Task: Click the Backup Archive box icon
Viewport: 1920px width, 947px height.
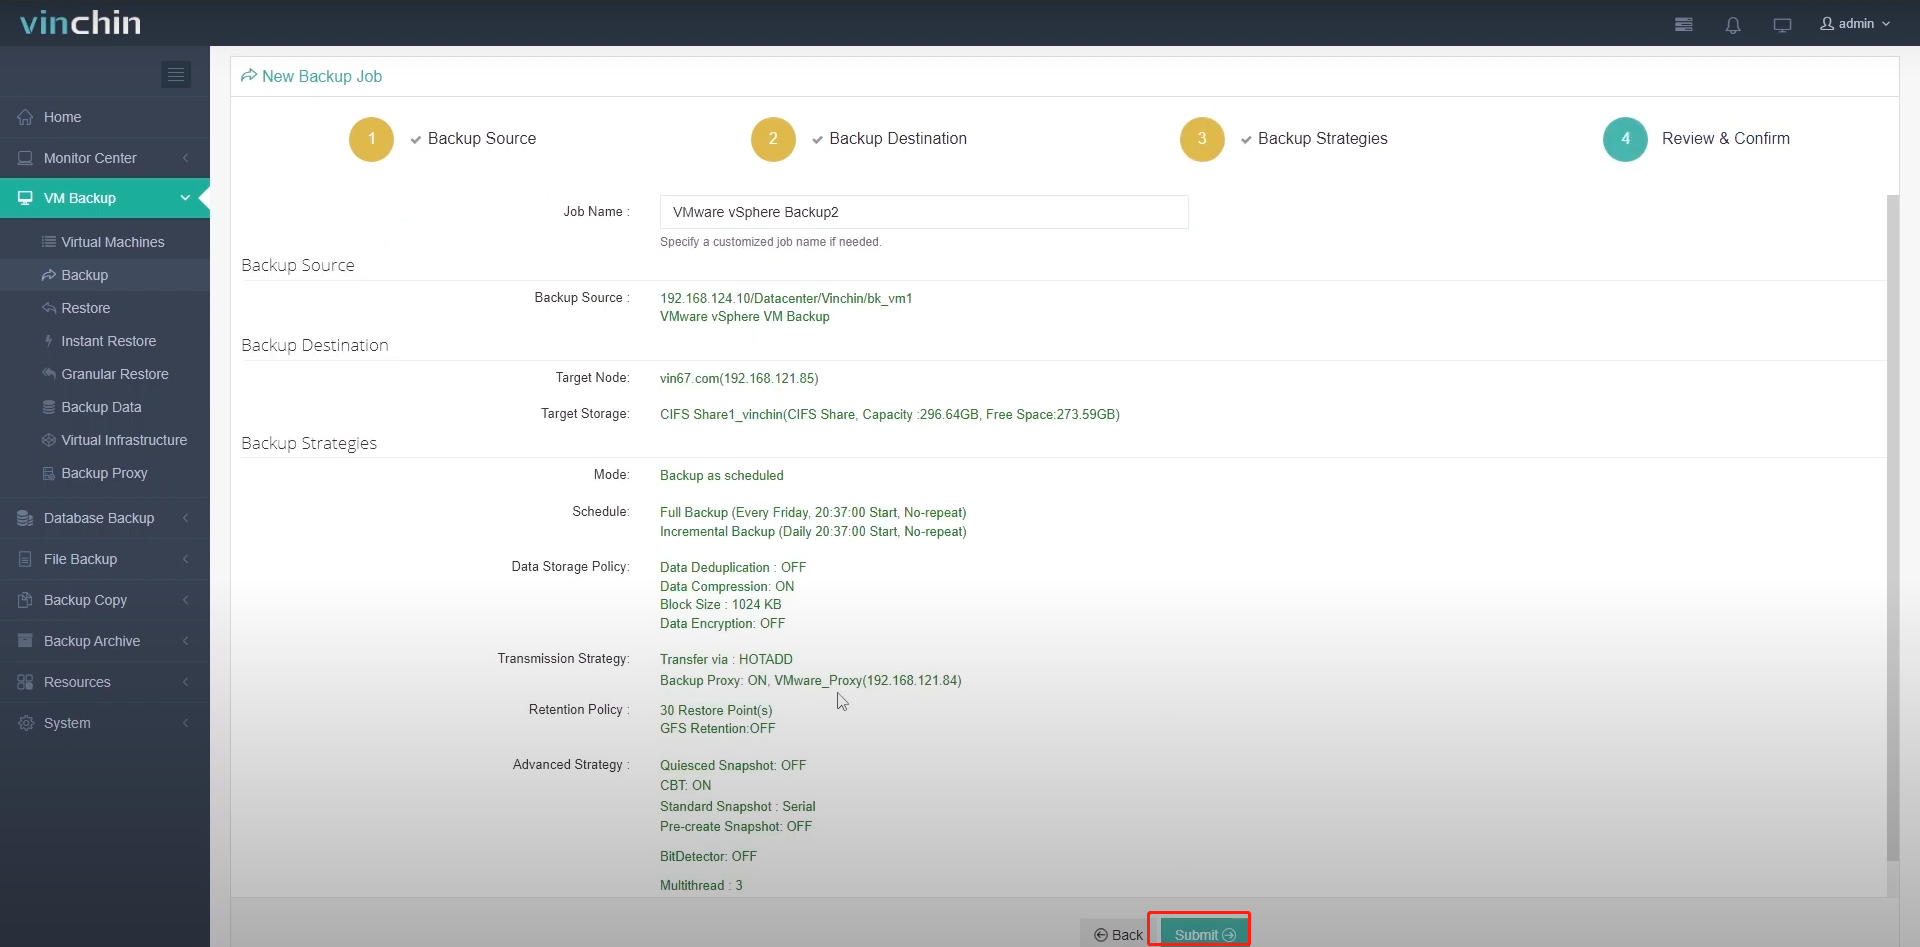Action: [x=26, y=641]
